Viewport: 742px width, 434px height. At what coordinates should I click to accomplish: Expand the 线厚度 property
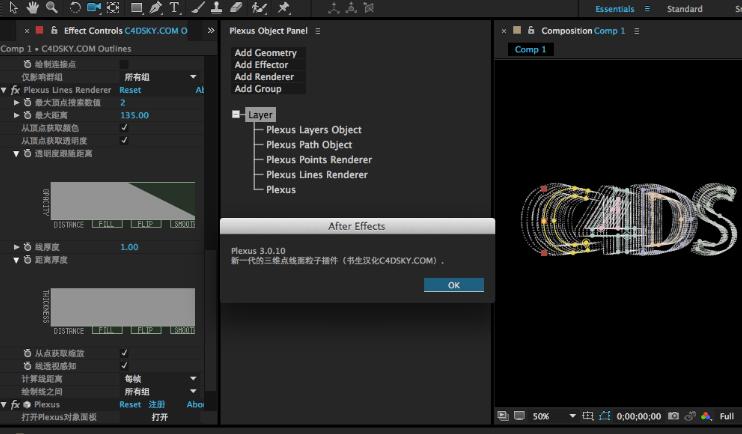point(17,247)
